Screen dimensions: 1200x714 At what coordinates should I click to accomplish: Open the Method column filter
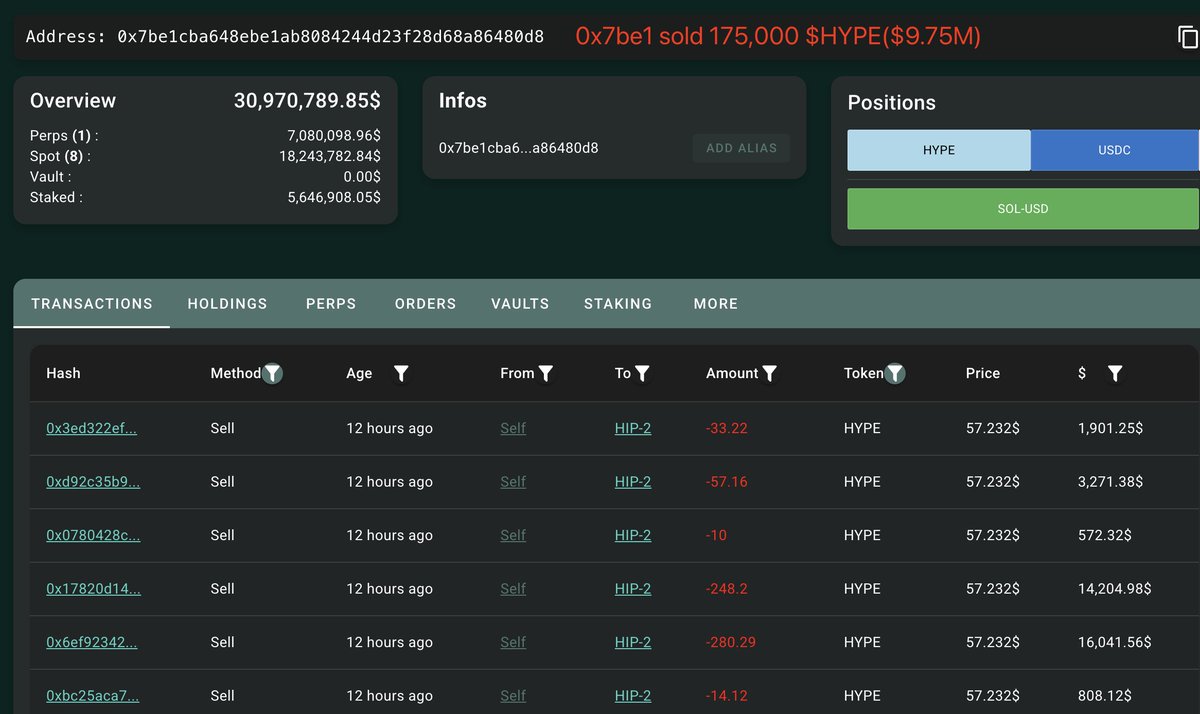pos(272,373)
